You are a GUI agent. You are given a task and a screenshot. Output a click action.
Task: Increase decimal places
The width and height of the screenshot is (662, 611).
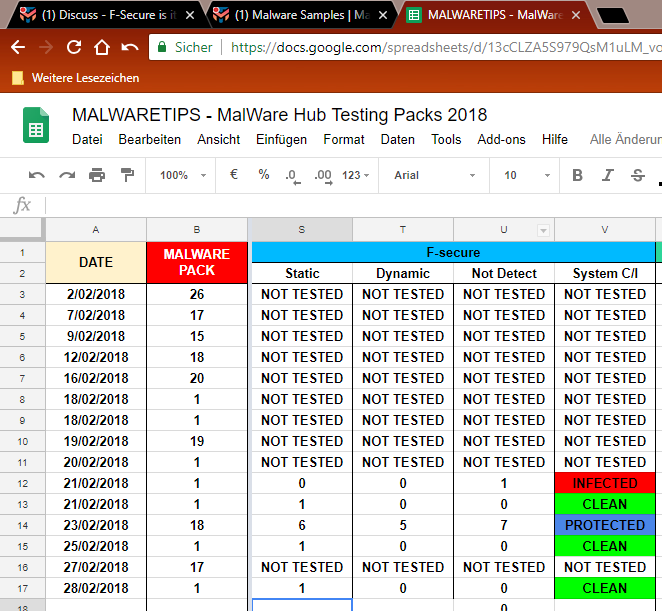click(322, 175)
